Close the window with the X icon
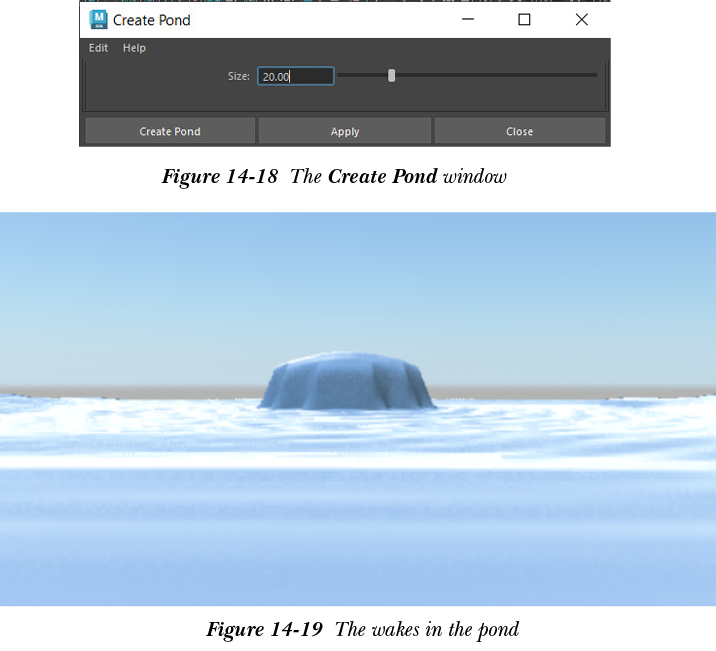The width and height of the screenshot is (716, 651). point(581,19)
